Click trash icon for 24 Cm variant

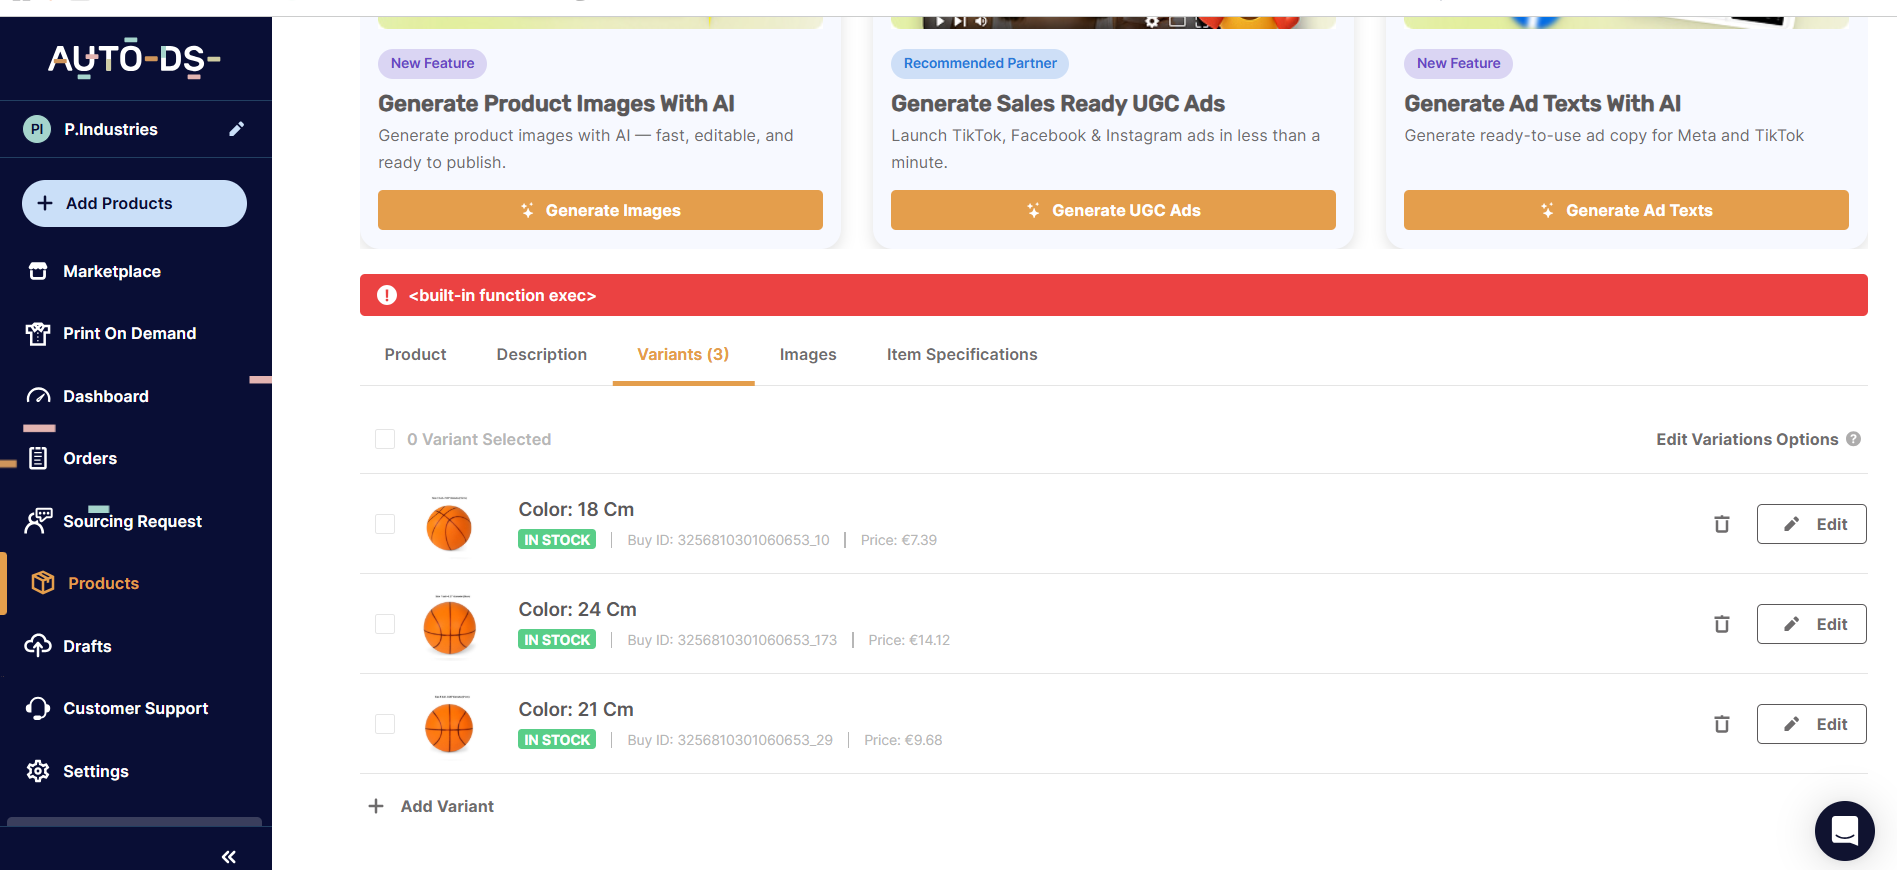coord(1721,624)
